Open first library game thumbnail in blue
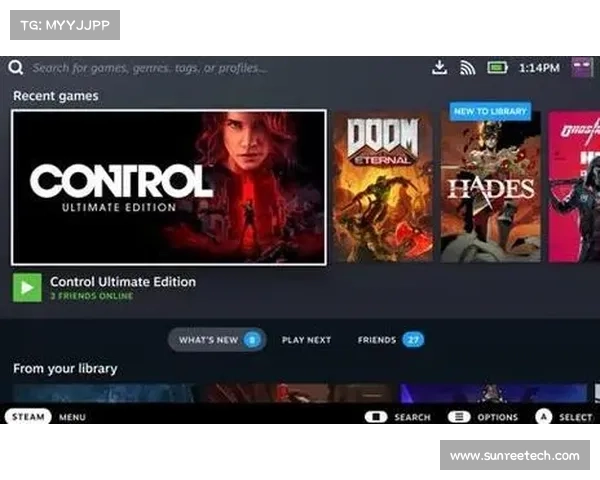This screenshot has height=480, width=600. click(104, 393)
